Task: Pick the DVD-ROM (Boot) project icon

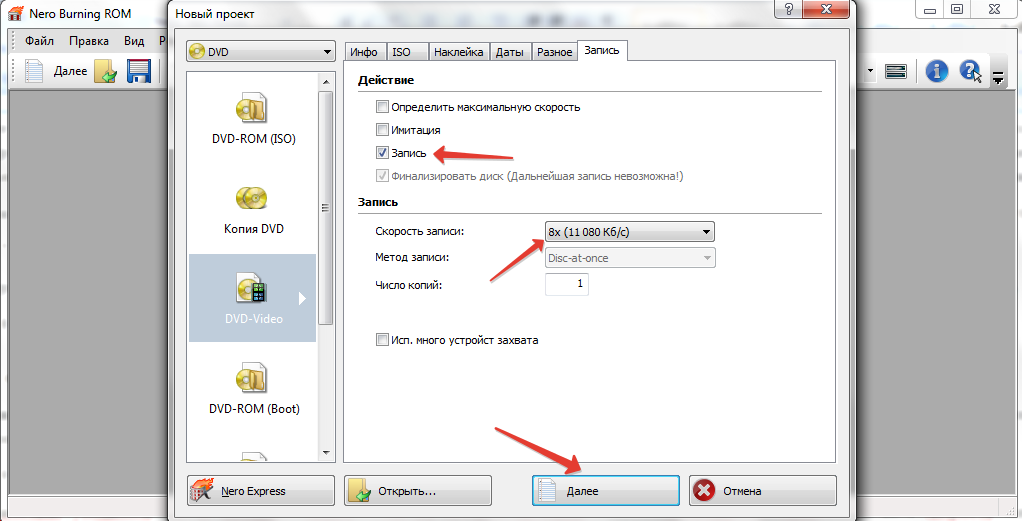Action: 253,380
